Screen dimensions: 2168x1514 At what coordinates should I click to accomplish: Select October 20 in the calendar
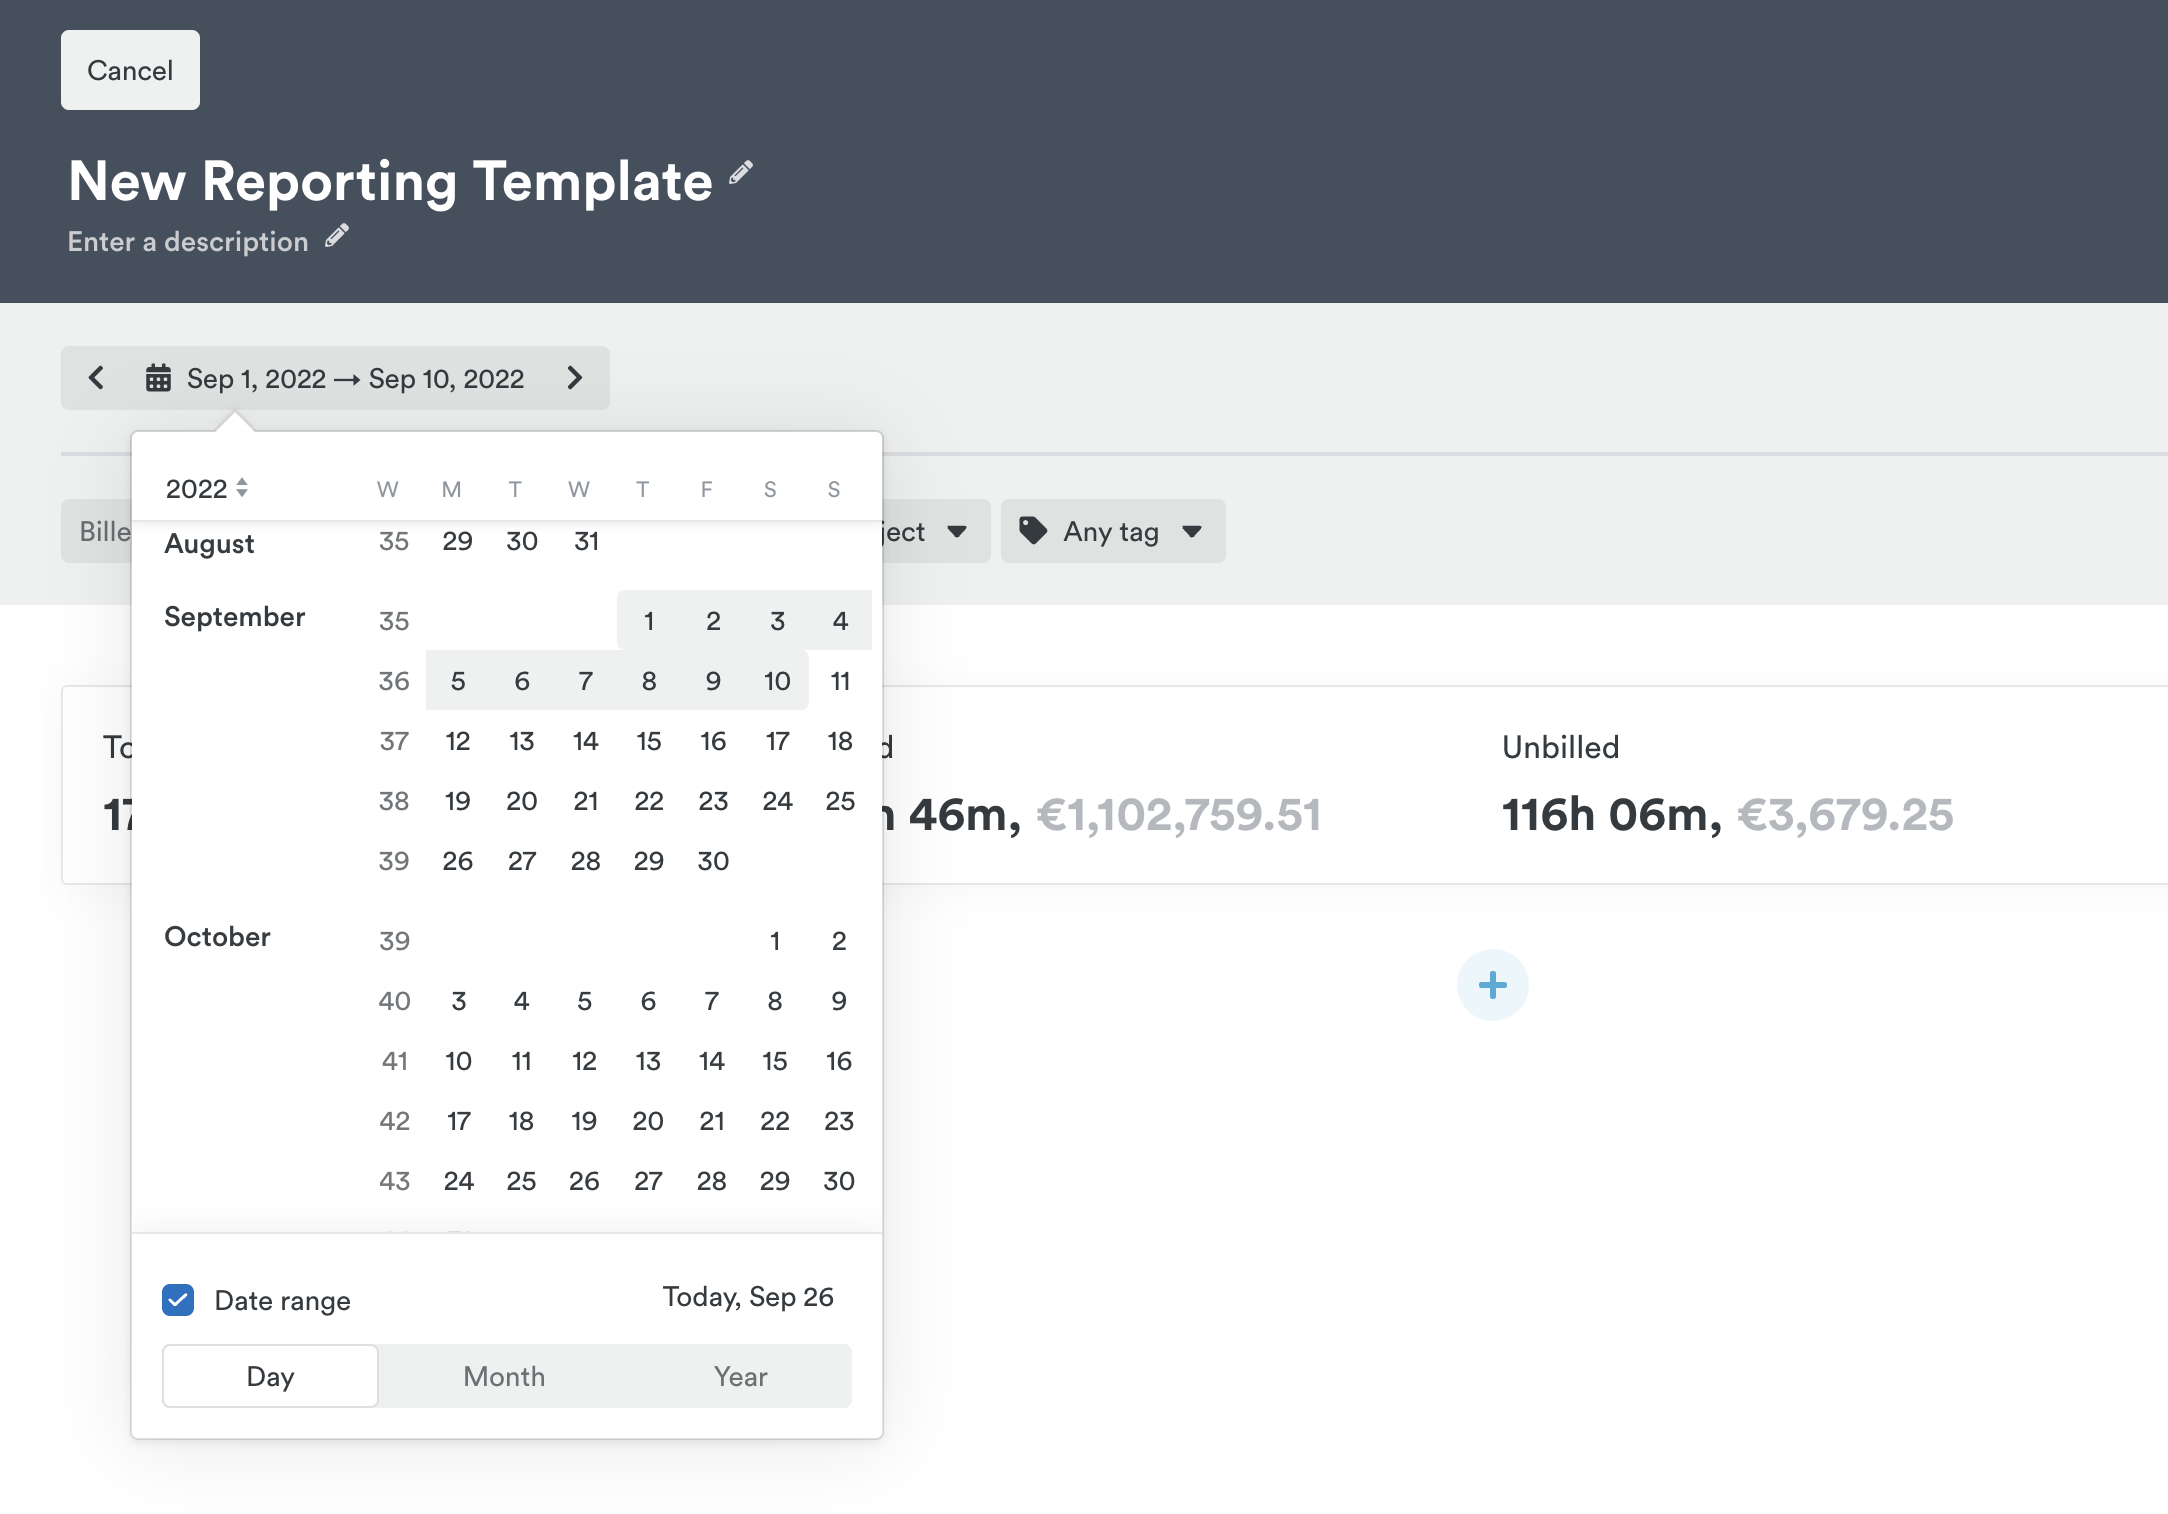647,1121
